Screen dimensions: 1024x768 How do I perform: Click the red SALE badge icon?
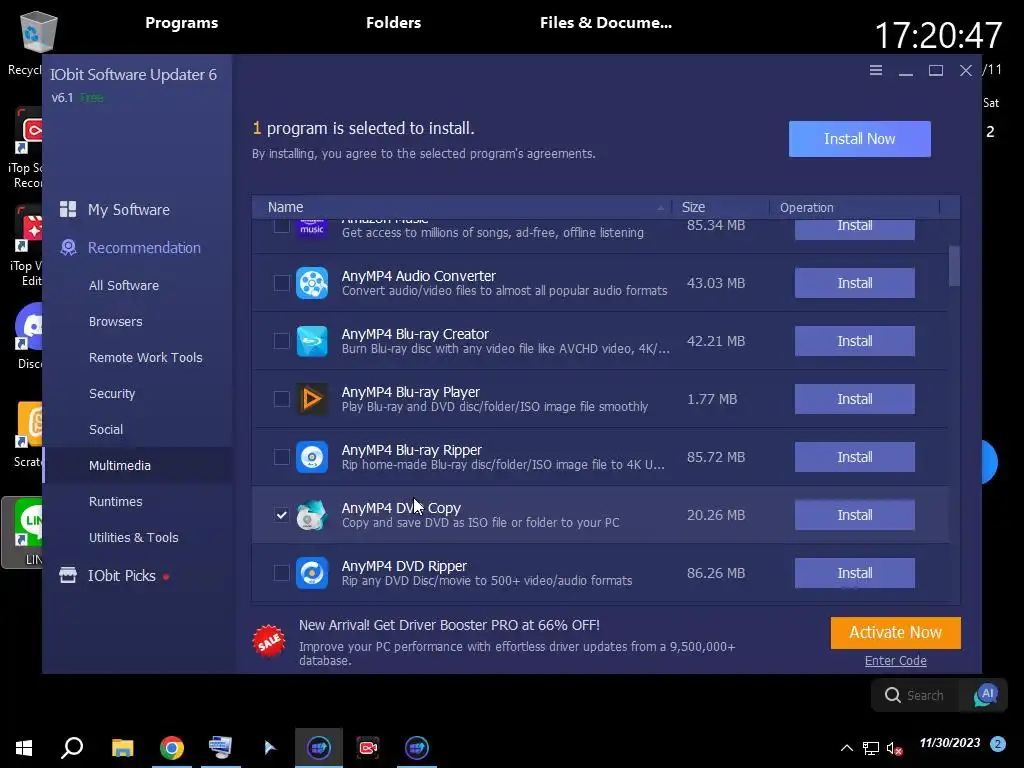click(x=269, y=641)
